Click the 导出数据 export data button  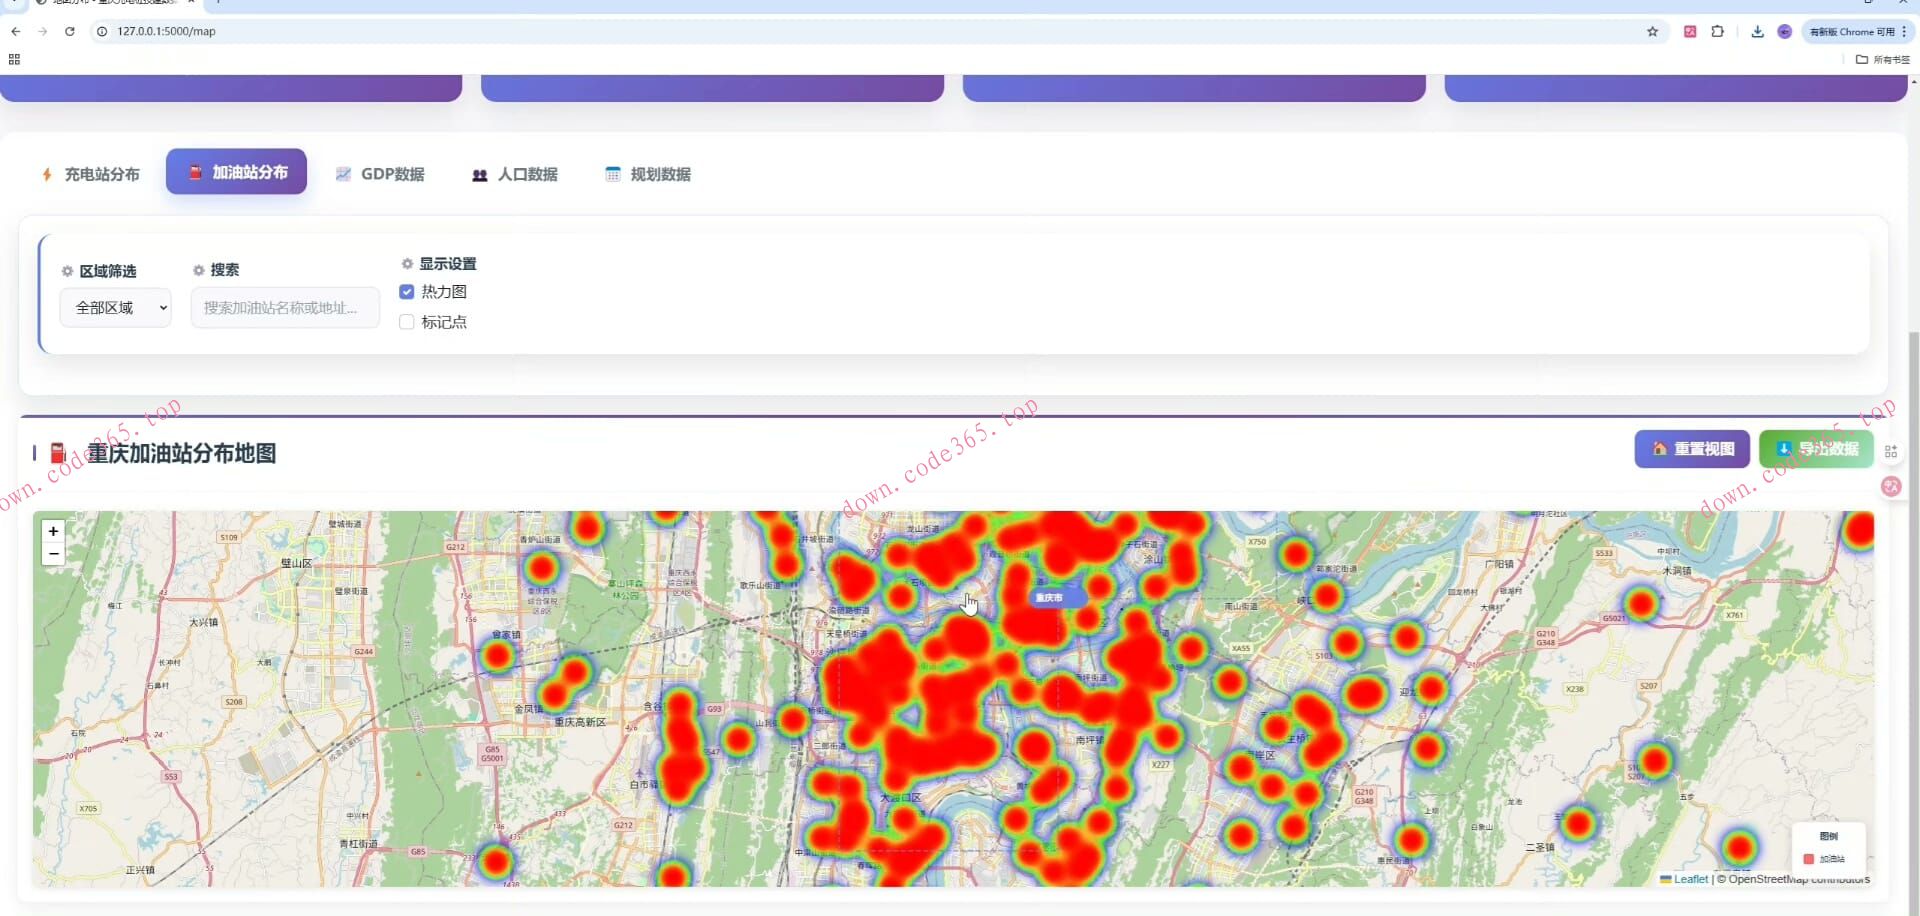click(1816, 449)
